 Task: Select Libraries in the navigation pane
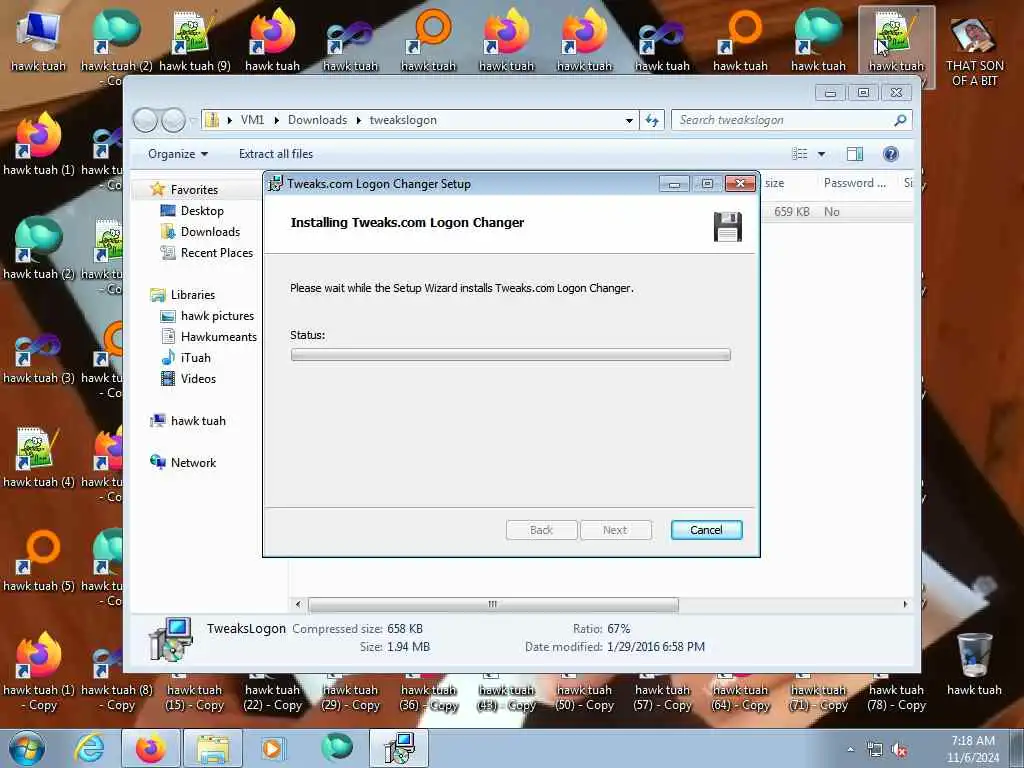coord(192,295)
